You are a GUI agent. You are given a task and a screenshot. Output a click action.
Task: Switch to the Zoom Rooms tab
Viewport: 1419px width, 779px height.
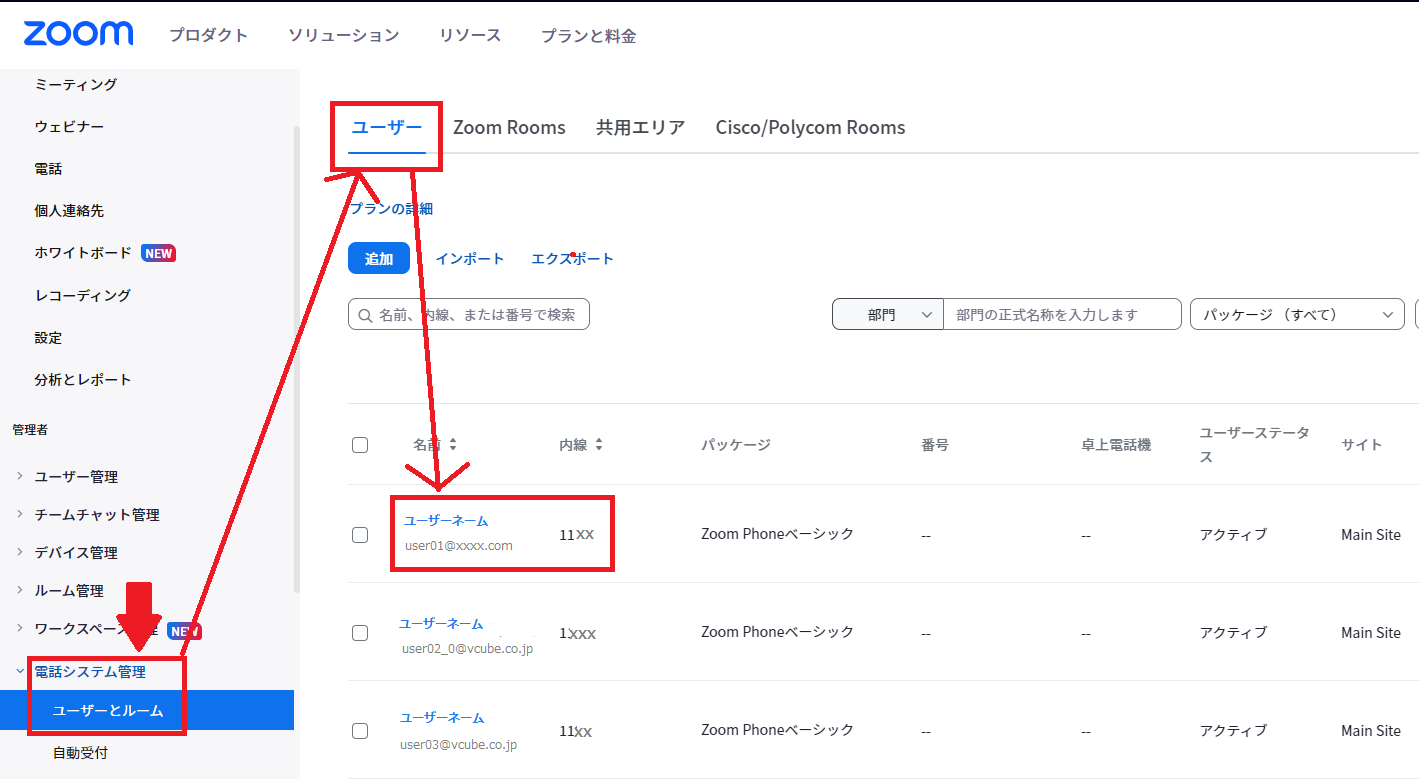[x=509, y=127]
